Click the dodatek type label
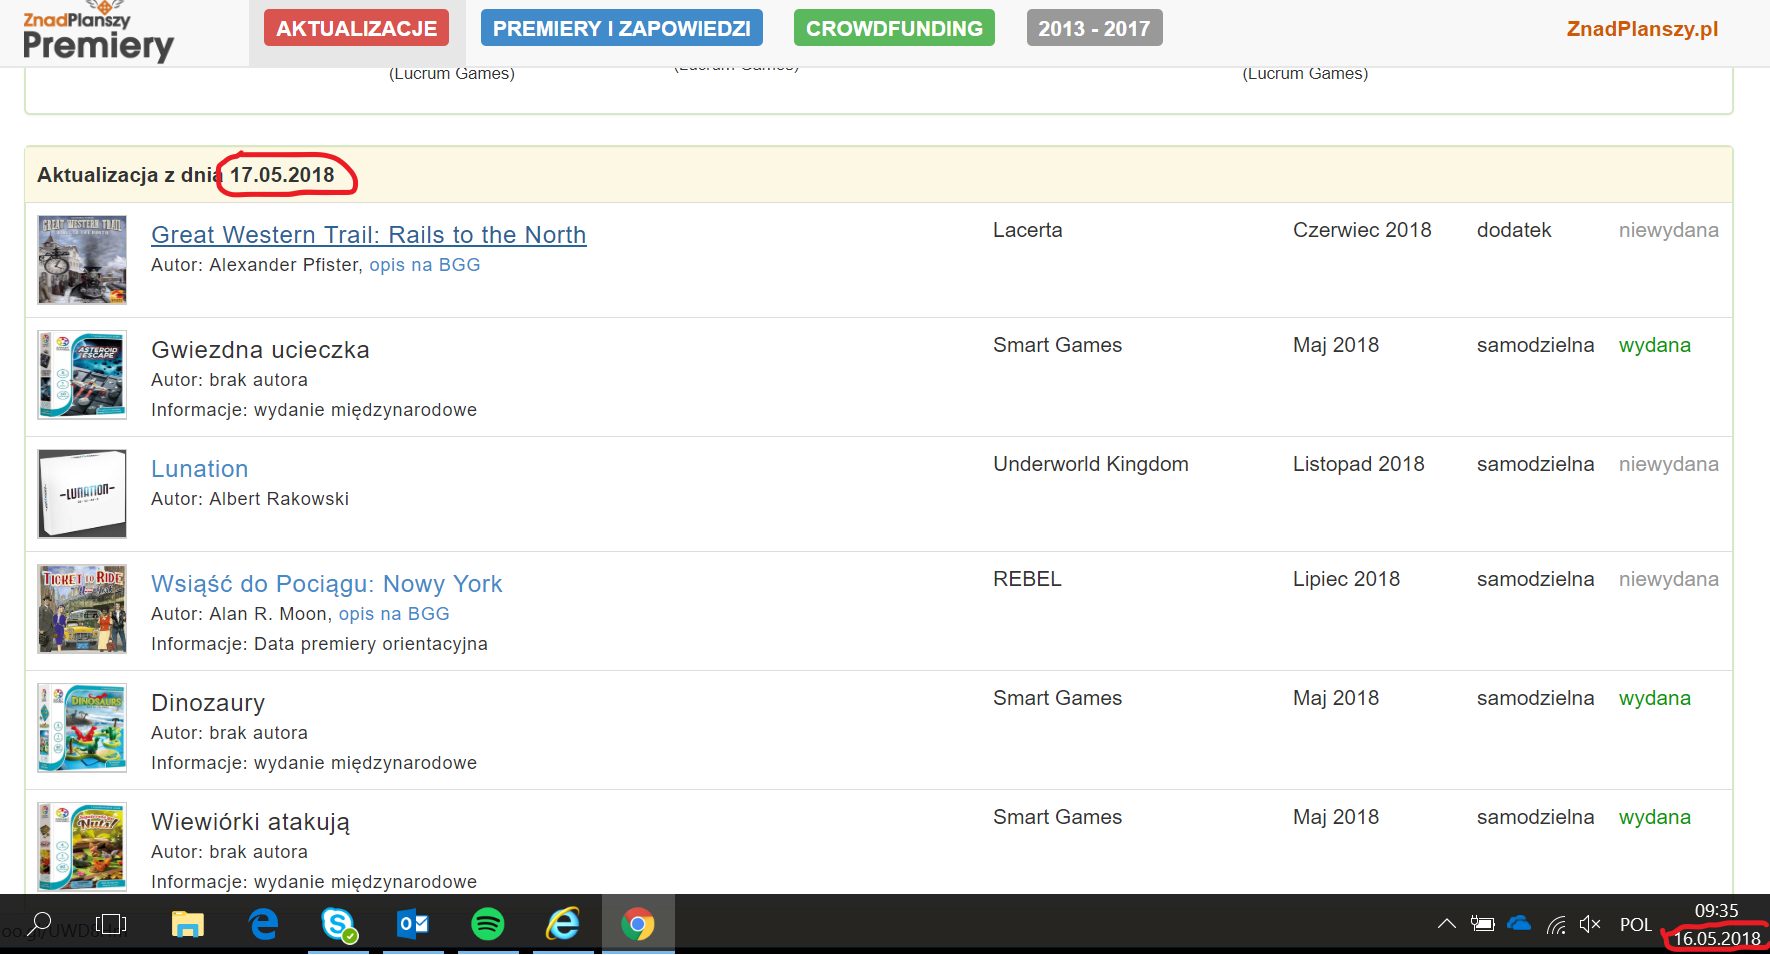1770x955 pixels. click(1514, 230)
